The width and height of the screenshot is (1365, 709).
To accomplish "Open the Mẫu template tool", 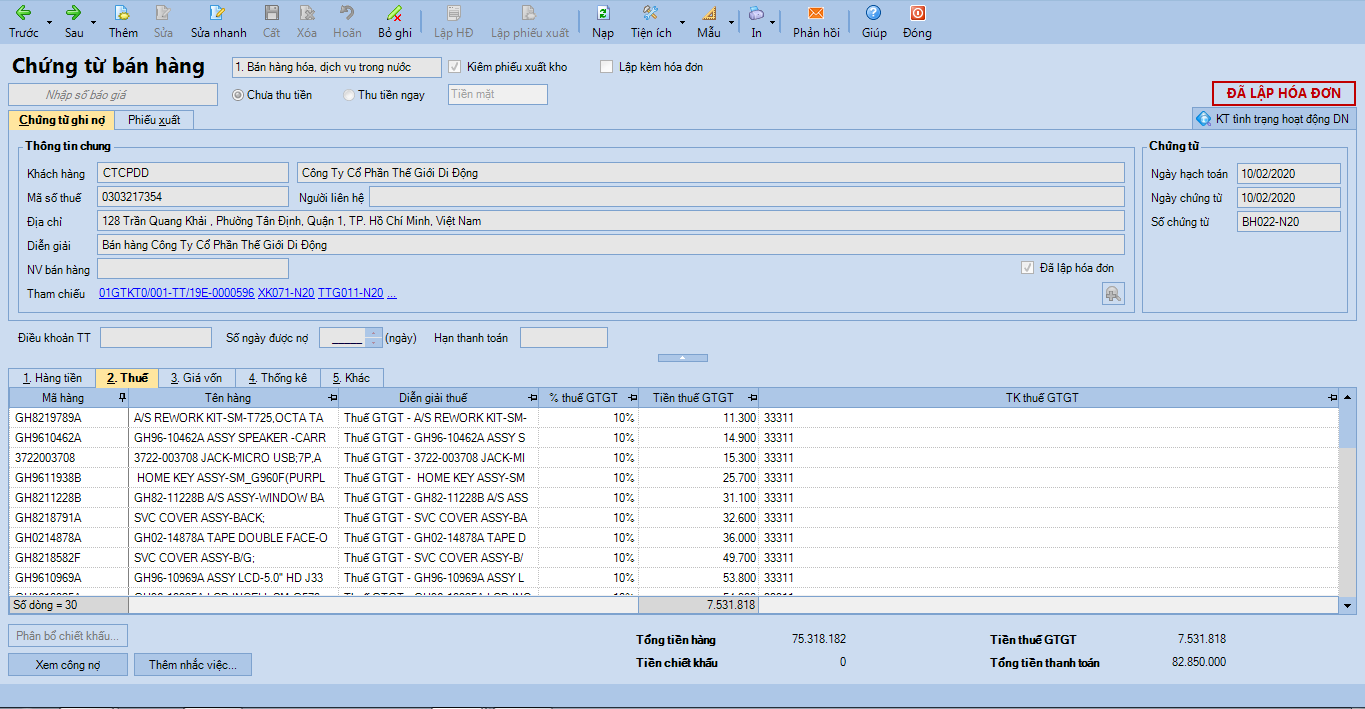I will (709, 21).
